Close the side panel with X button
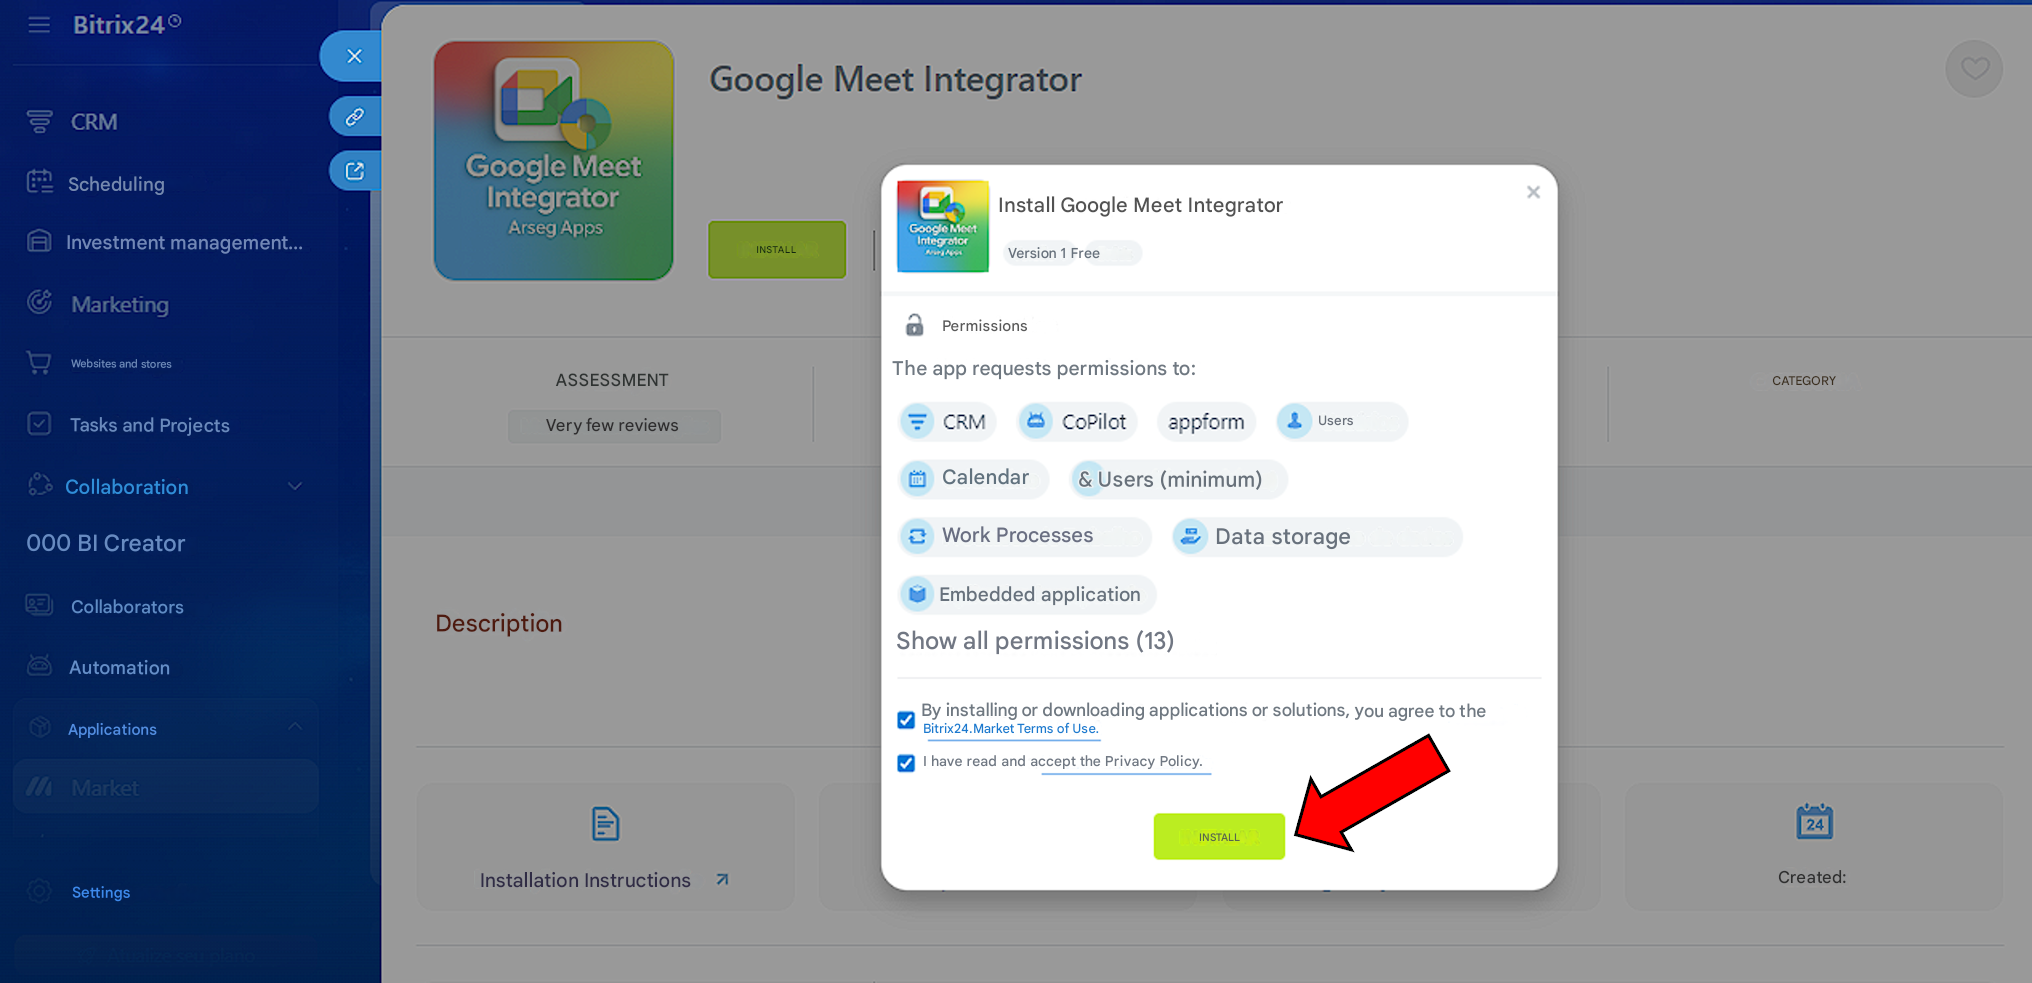This screenshot has width=2032, height=983. 354,56
